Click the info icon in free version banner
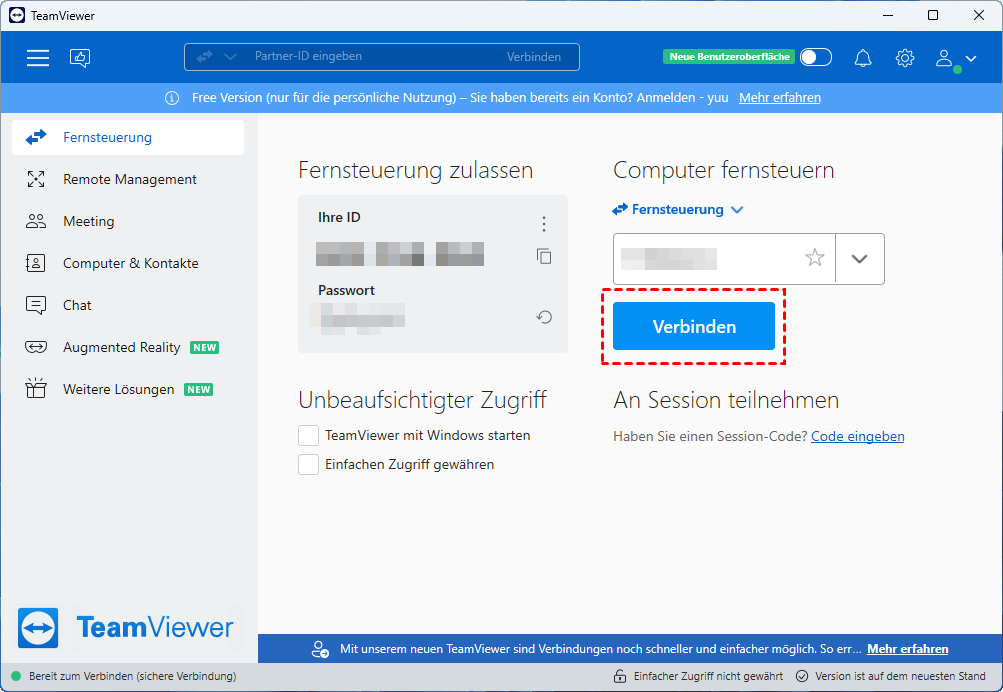This screenshot has height=692, width=1003. pos(172,98)
